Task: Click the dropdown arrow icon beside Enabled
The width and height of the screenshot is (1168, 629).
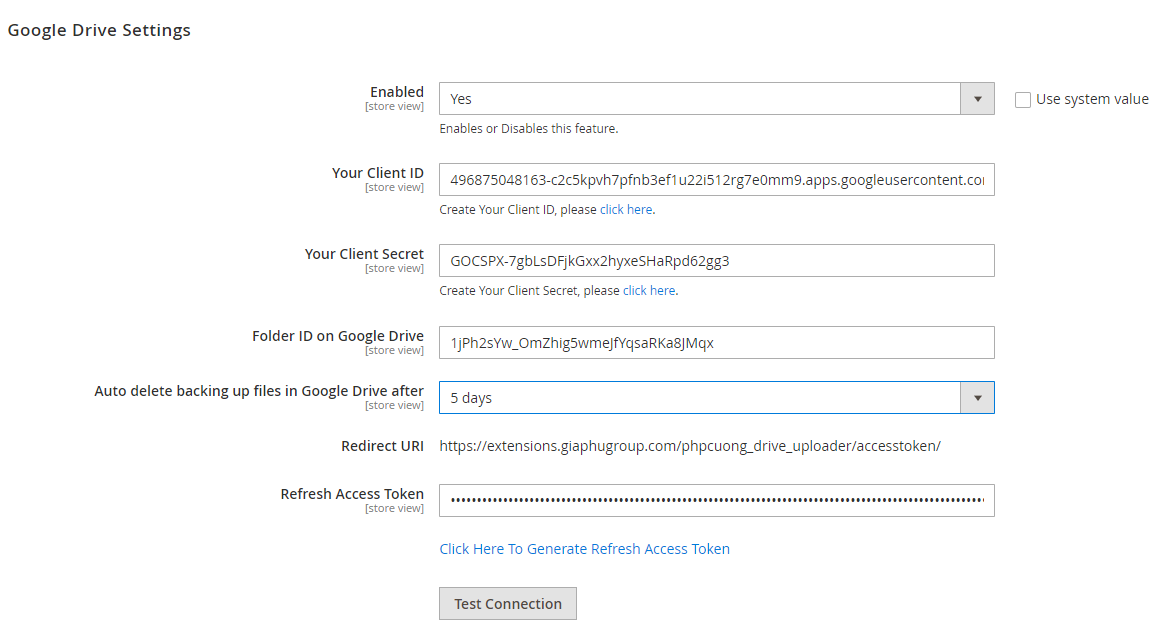Action: (x=976, y=98)
